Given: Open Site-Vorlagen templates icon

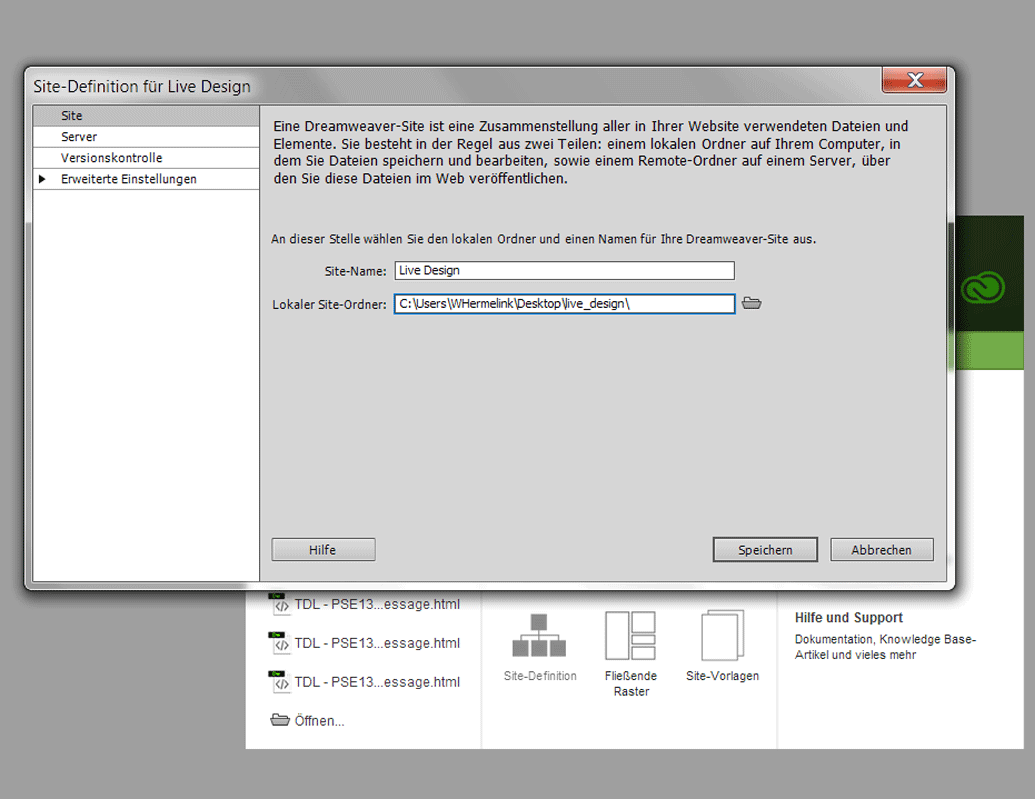Looking at the screenshot, I should pos(722,635).
